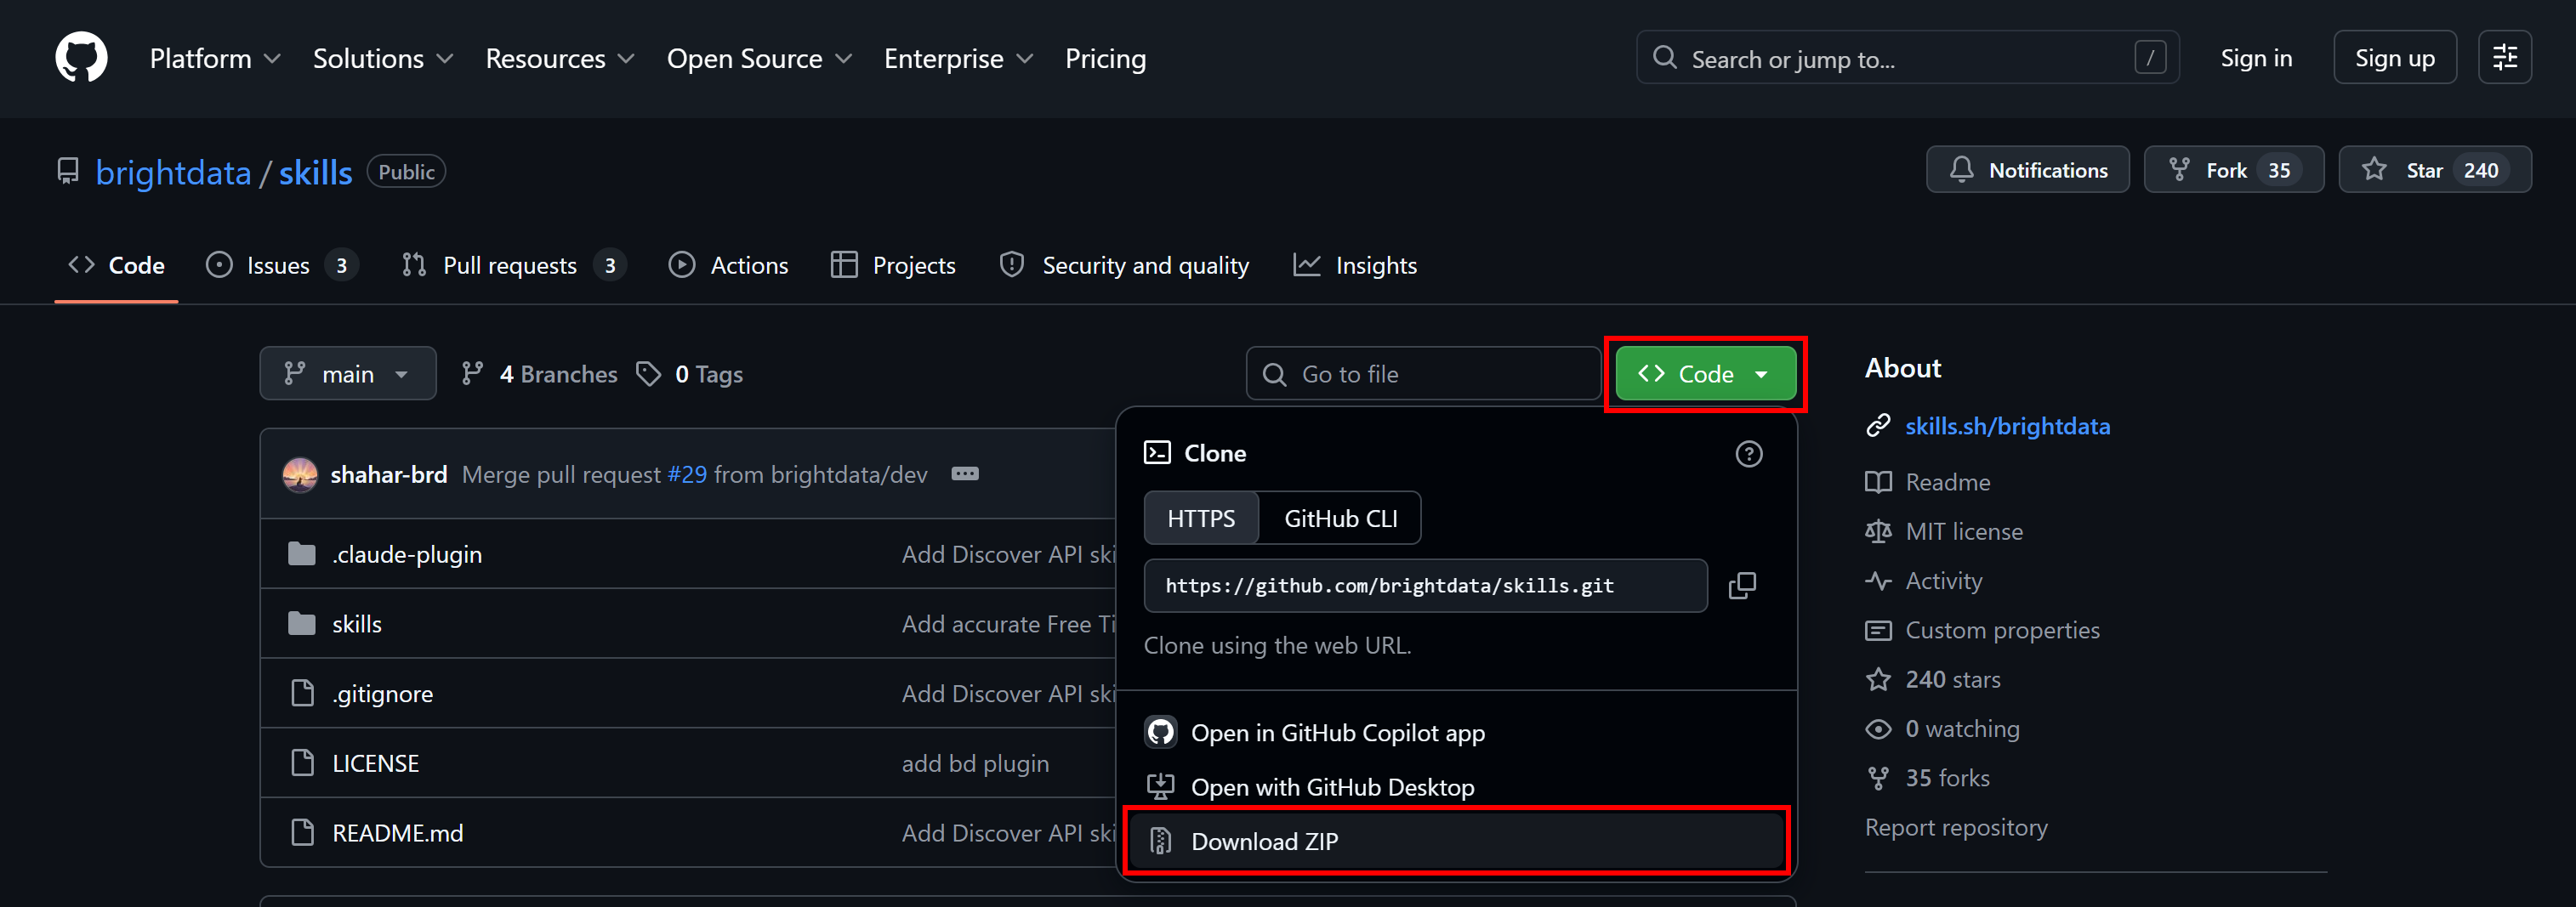Go to the Actions tab

(729, 265)
